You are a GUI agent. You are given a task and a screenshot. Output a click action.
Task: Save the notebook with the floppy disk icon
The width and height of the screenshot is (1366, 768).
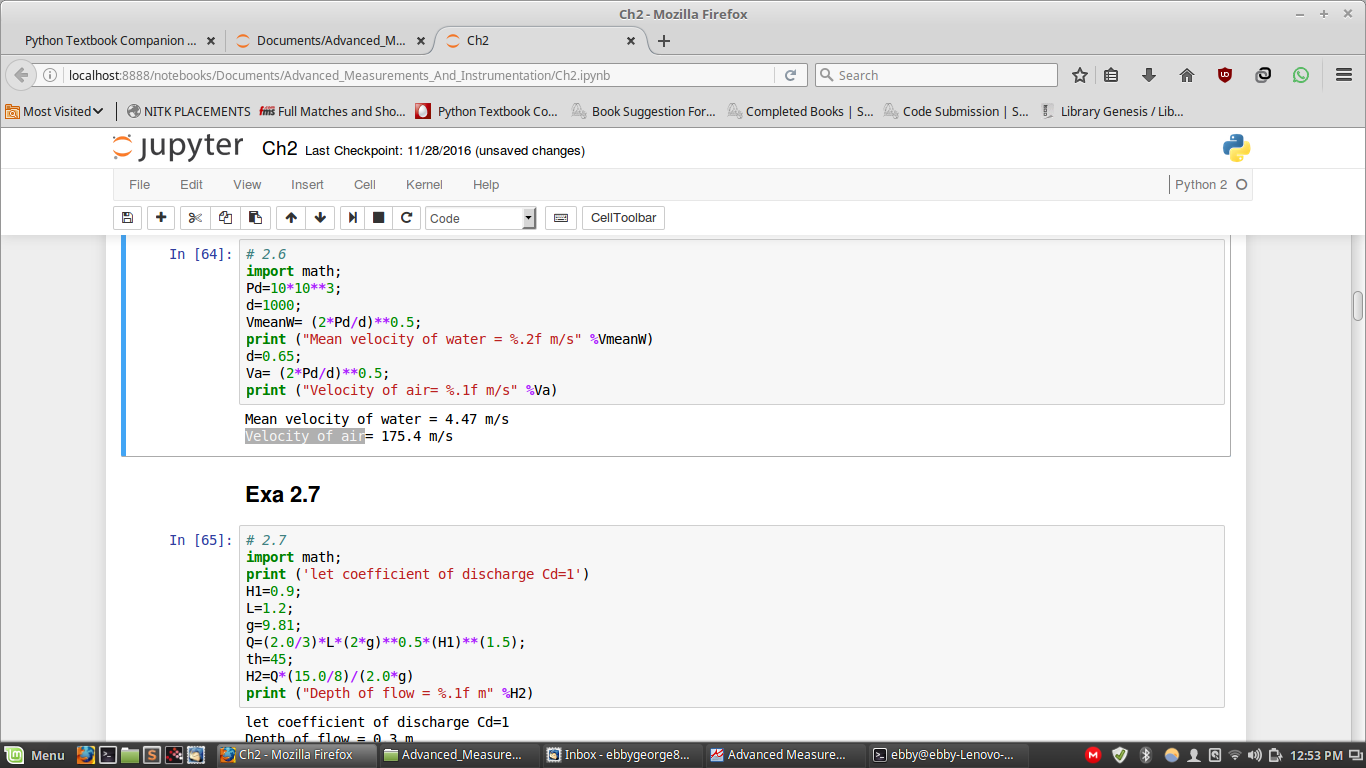(x=127, y=218)
